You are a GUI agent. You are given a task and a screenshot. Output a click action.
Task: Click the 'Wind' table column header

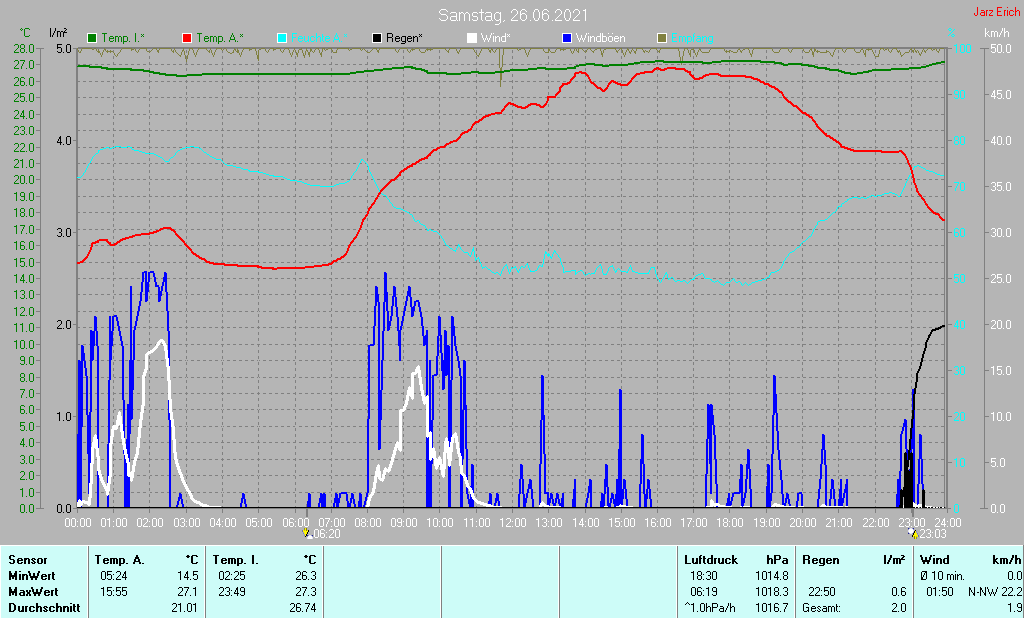coord(935,560)
